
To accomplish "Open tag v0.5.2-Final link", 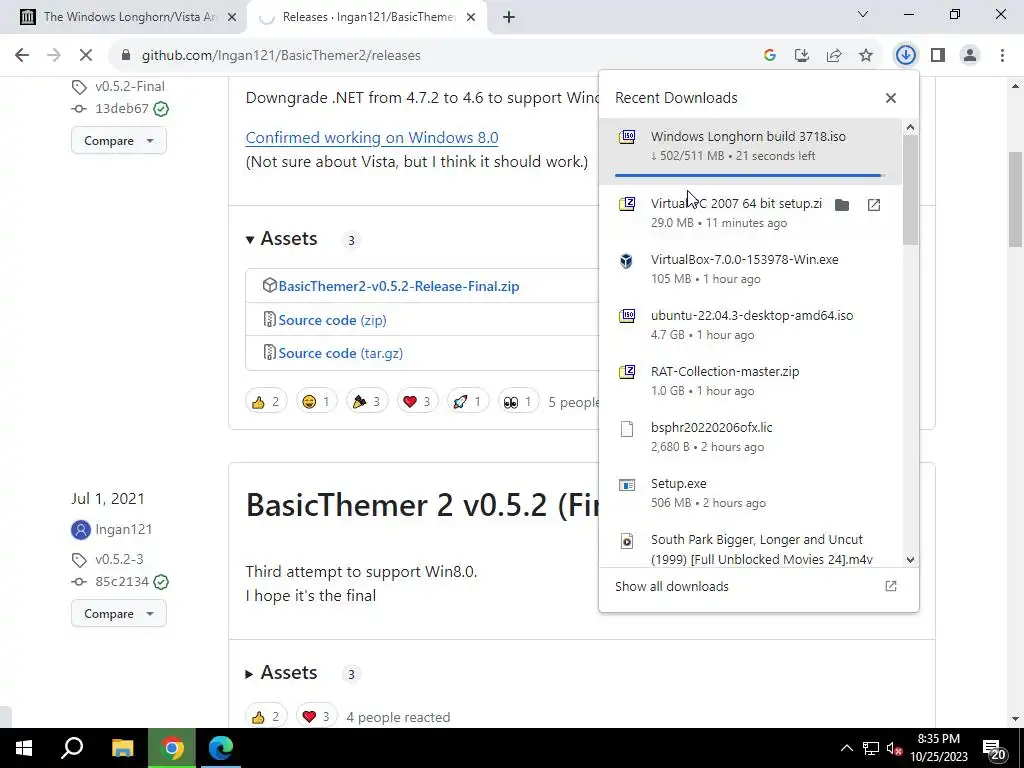I will pyautogui.click(x=129, y=86).
